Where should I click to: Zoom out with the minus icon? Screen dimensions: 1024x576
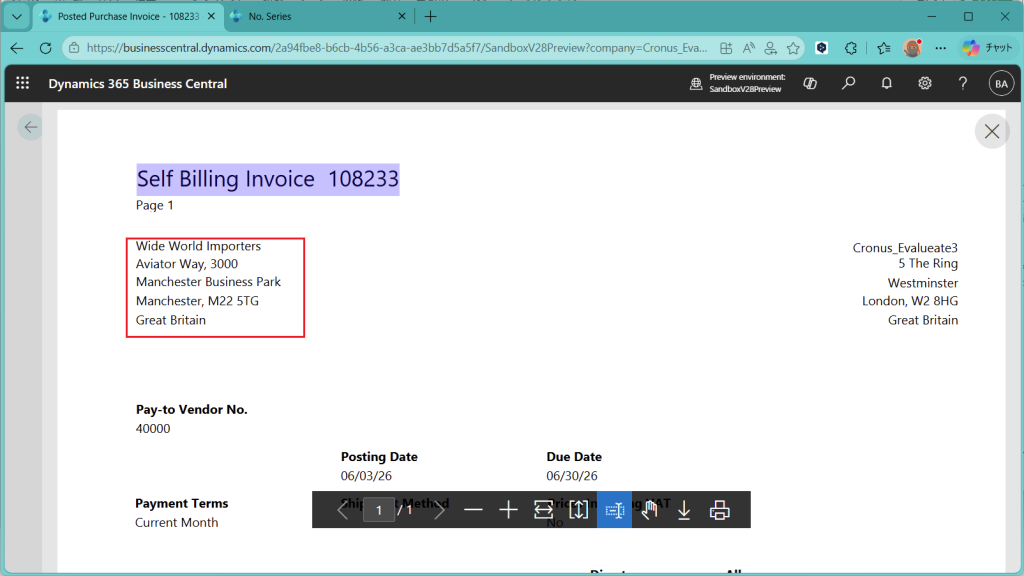473,510
